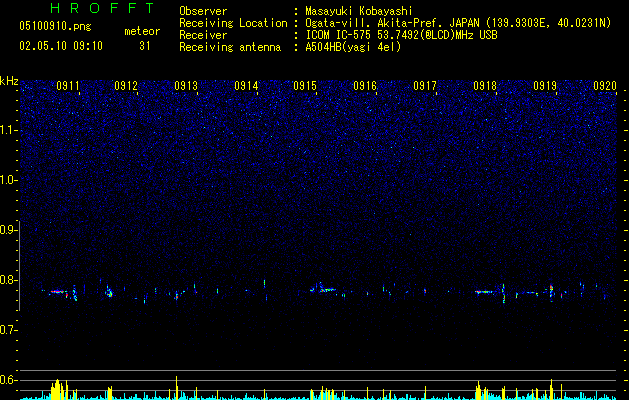The height and width of the screenshot is (400, 629).
Task: Click the meteor echo just before 0918
Action: coord(484,292)
